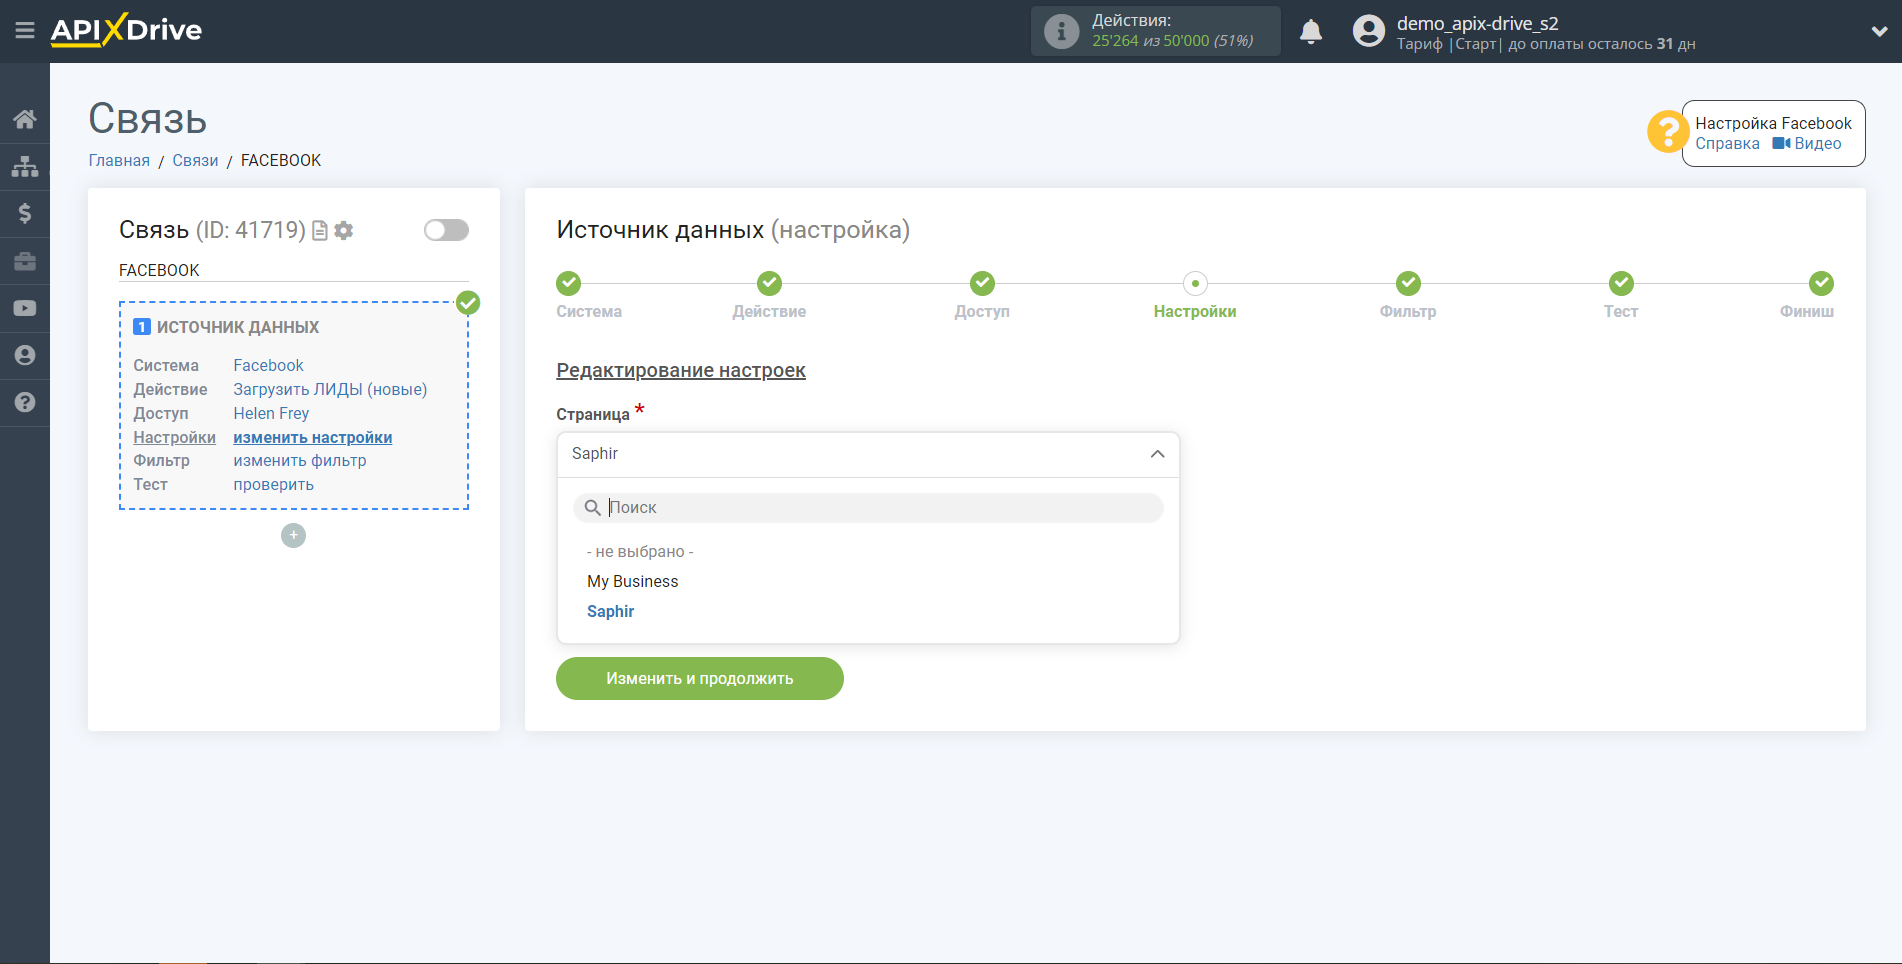Open the home sidebar icon
This screenshot has height=964, width=1902.
click(25, 120)
